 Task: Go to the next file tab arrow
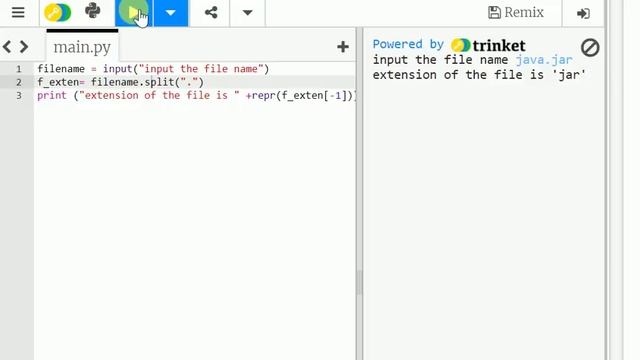[24, 47]
